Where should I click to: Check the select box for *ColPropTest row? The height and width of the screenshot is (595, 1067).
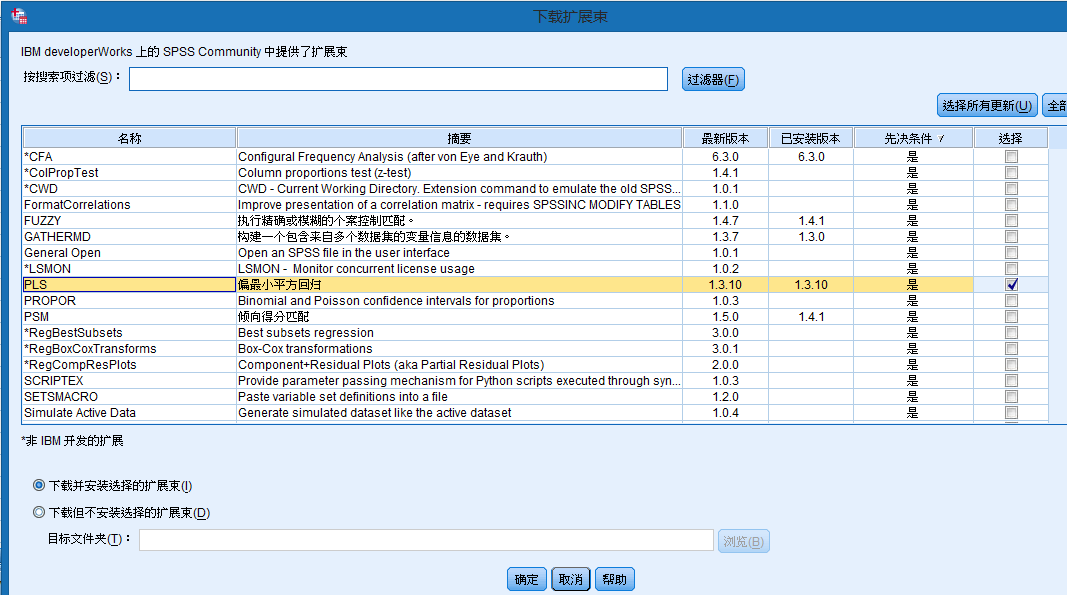point(1011,173)
